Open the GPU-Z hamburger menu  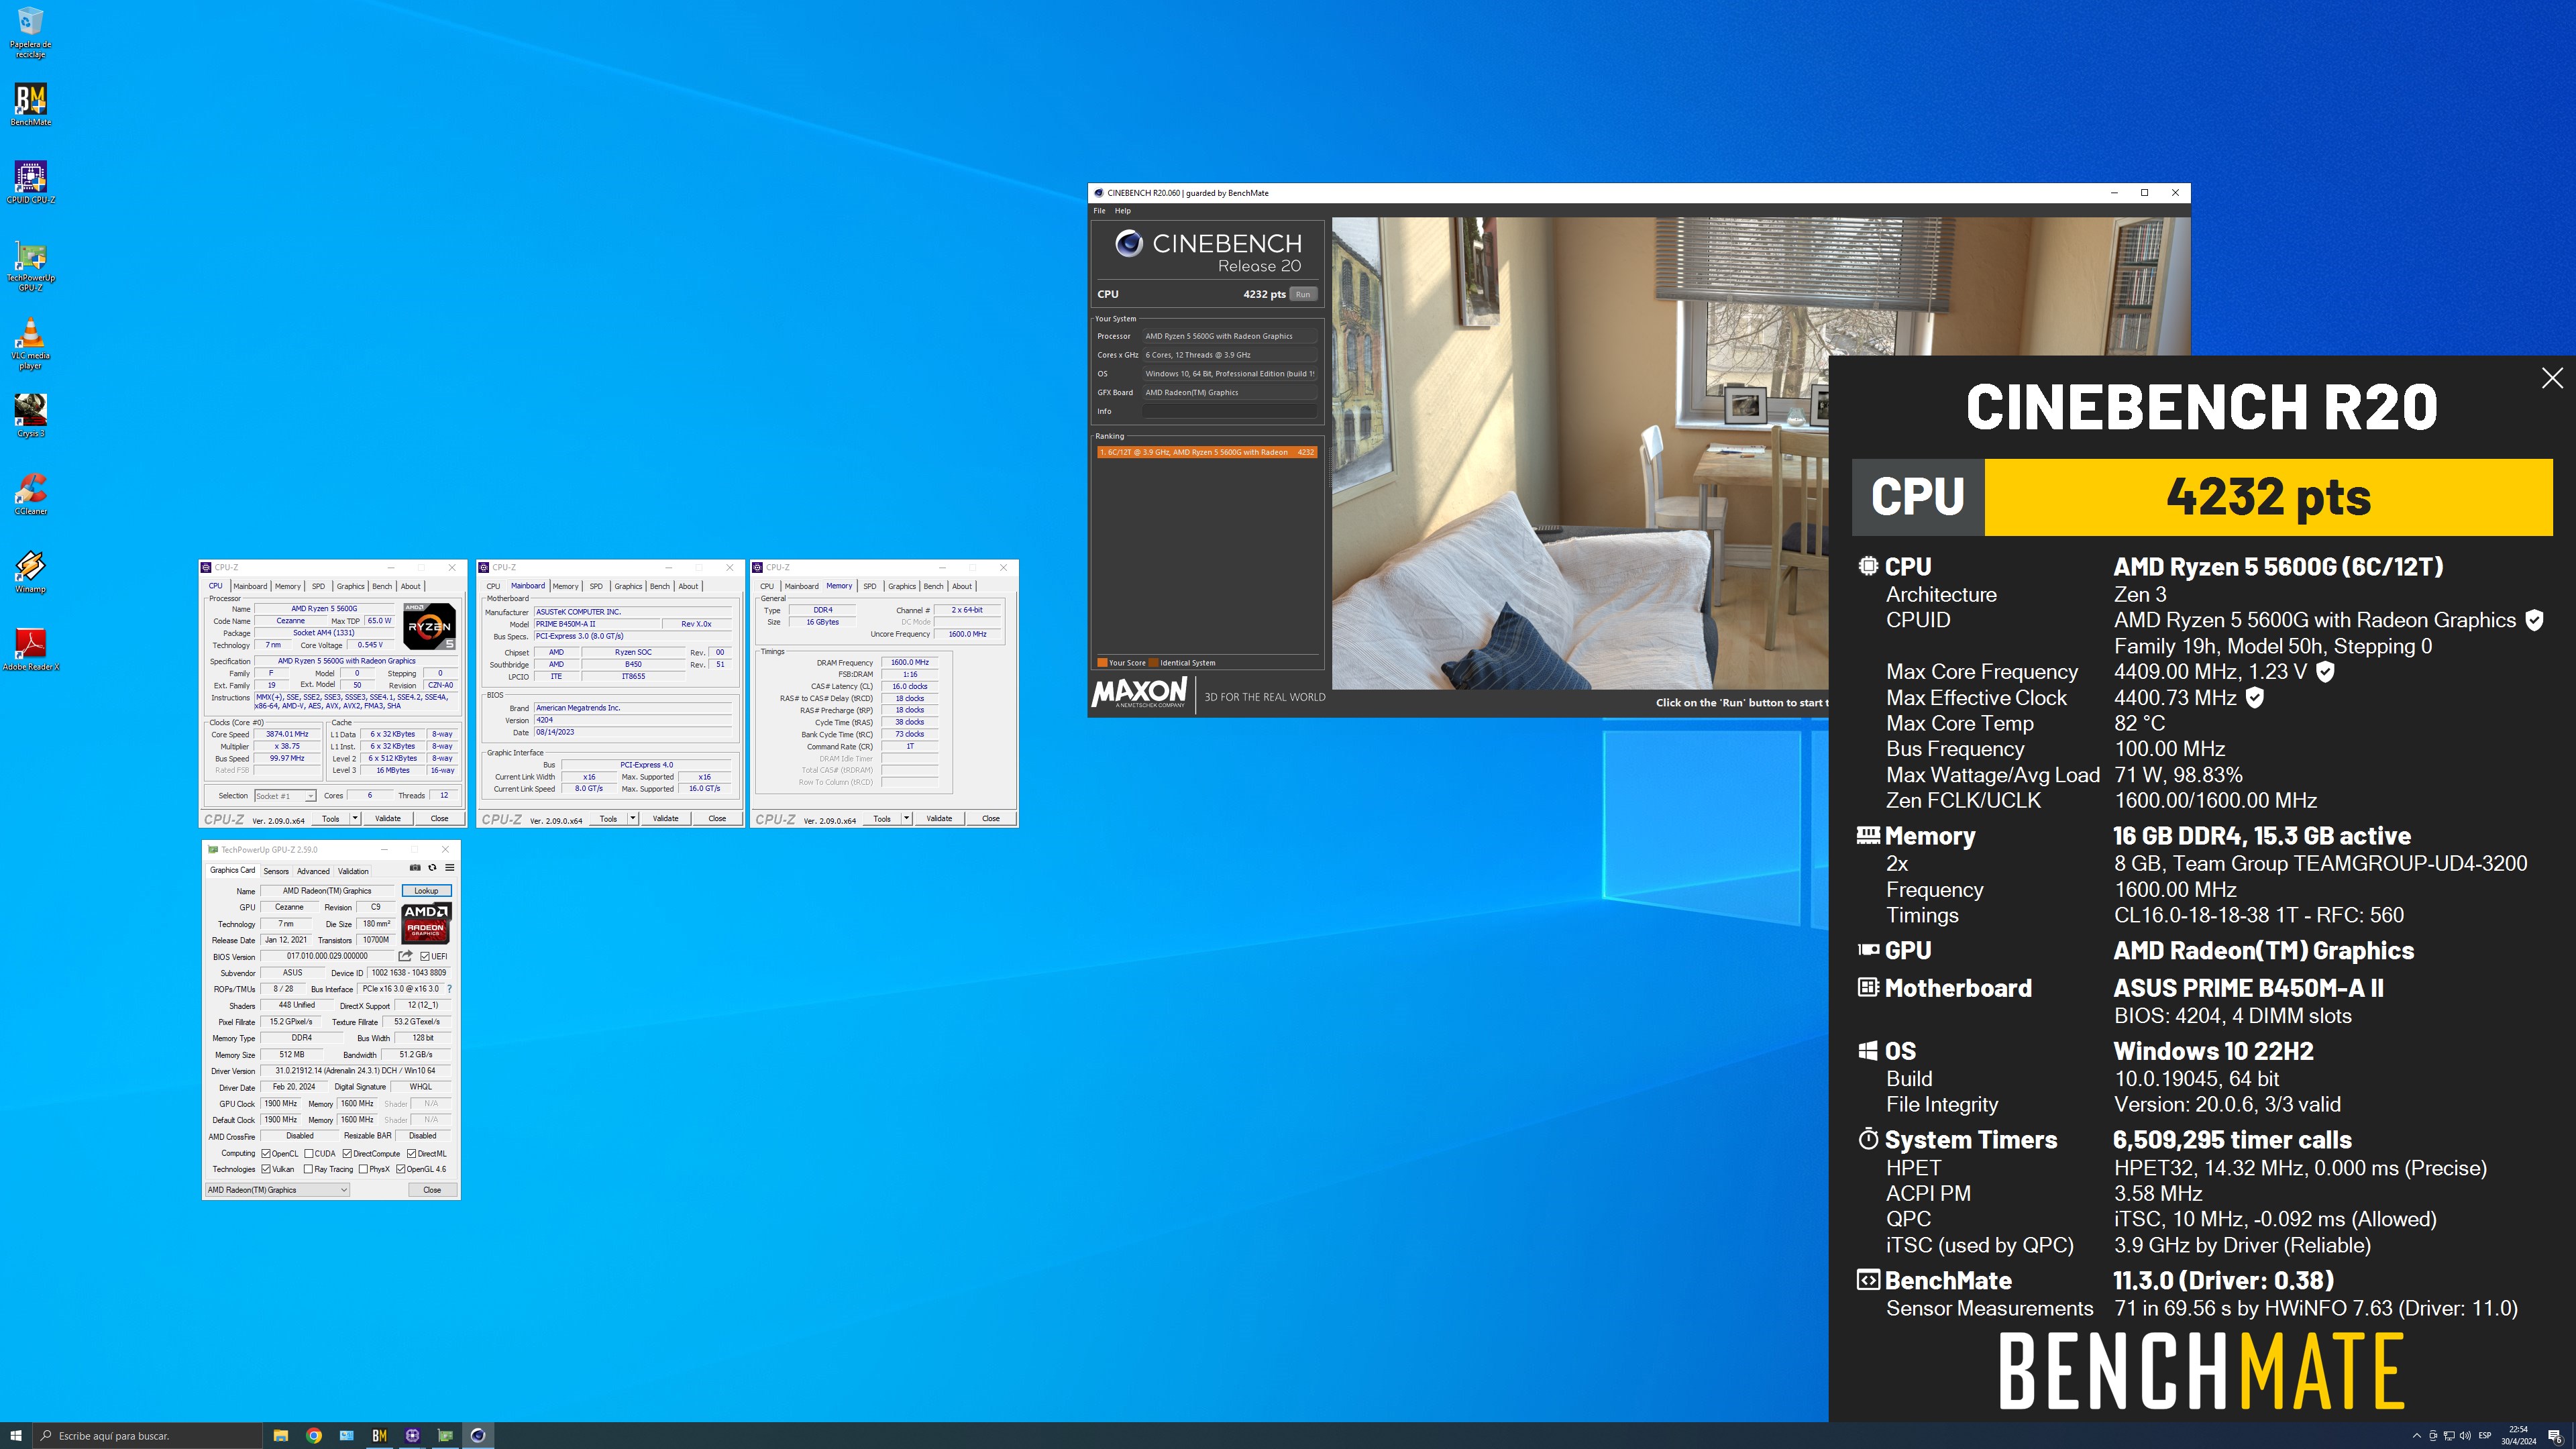450,868
